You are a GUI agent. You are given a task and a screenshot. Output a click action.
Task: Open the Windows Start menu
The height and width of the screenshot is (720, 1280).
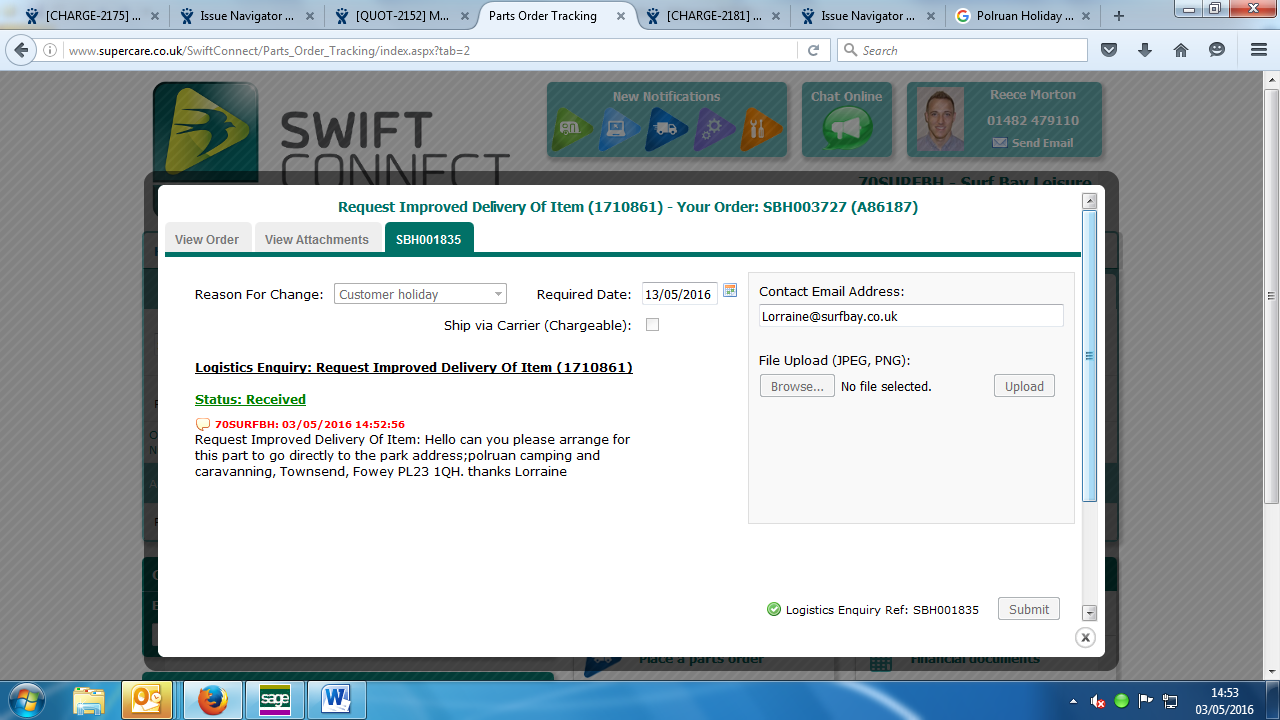(x=25, y=700)
